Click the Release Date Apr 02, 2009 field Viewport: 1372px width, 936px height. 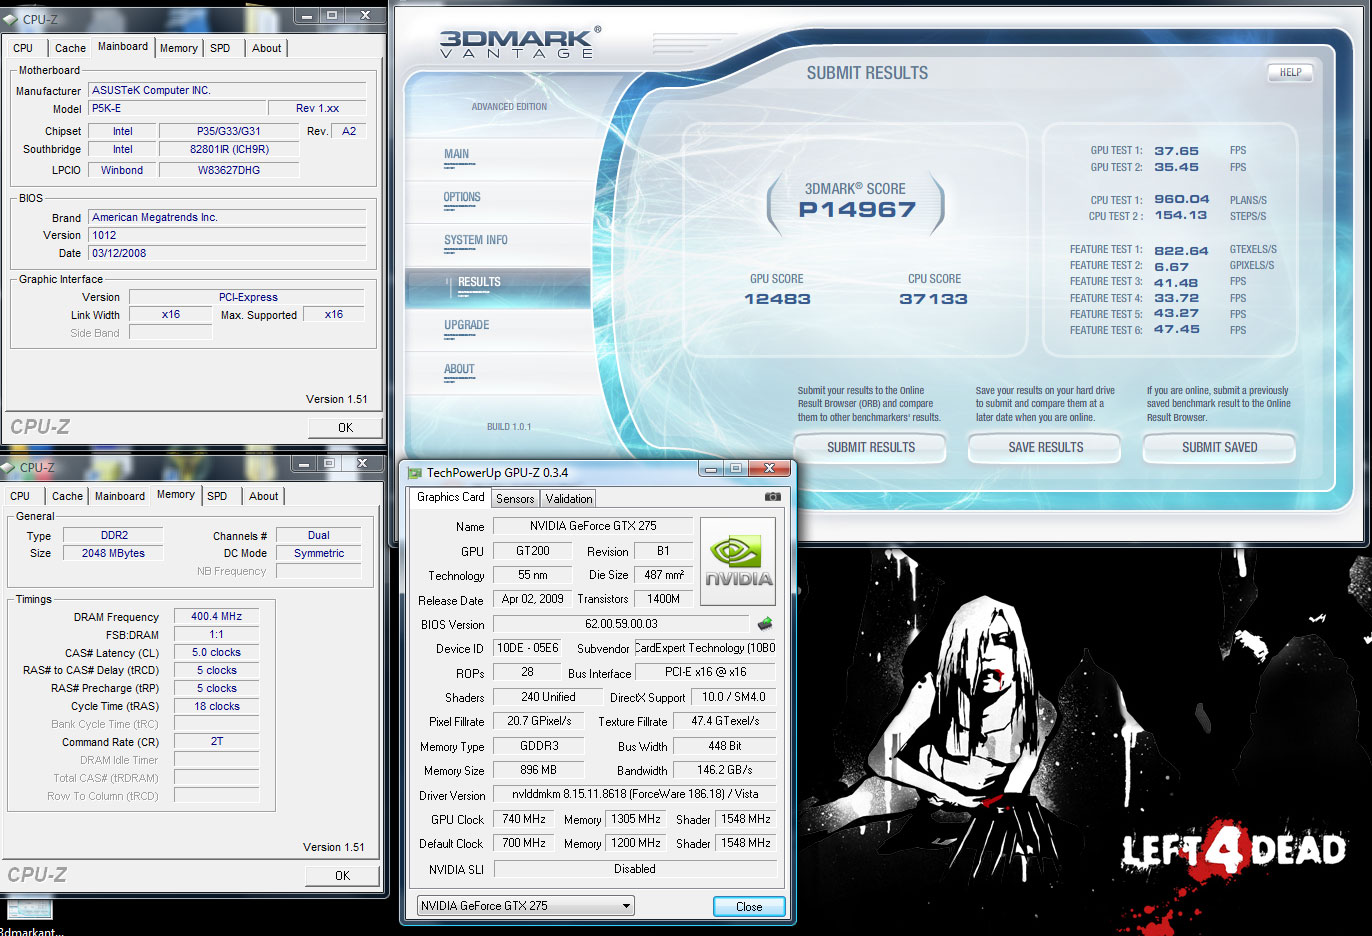[x=533, y=600]
